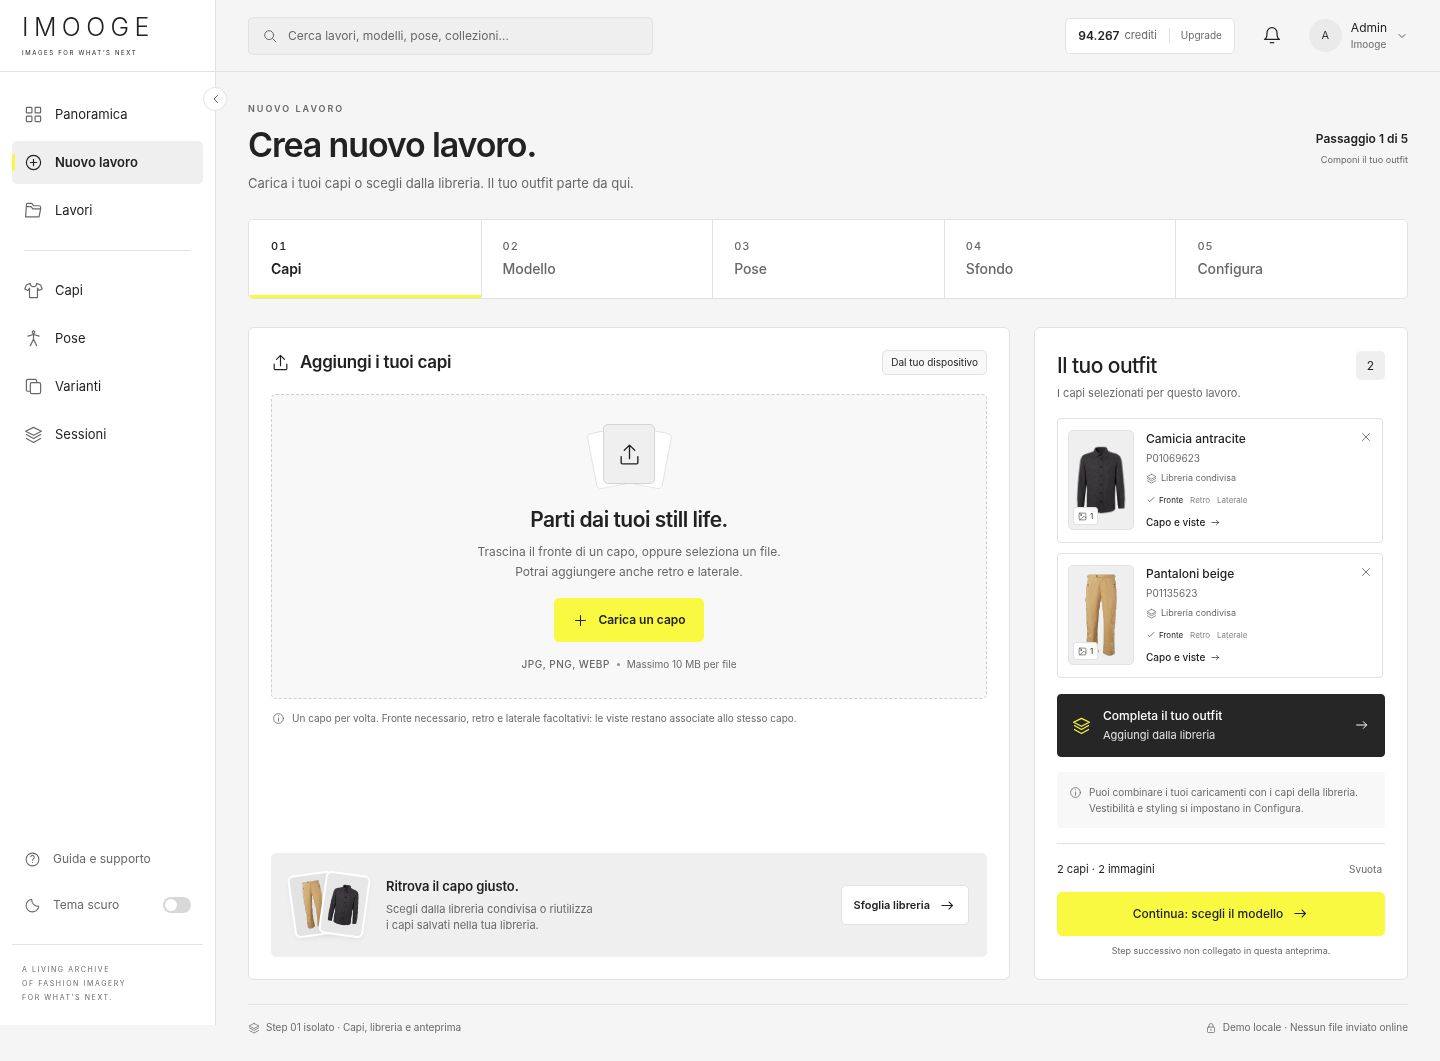Remove Pantaloni beige from the outfit
The height and width of the screenshot is (1061, 1440).
point(1366,572)
